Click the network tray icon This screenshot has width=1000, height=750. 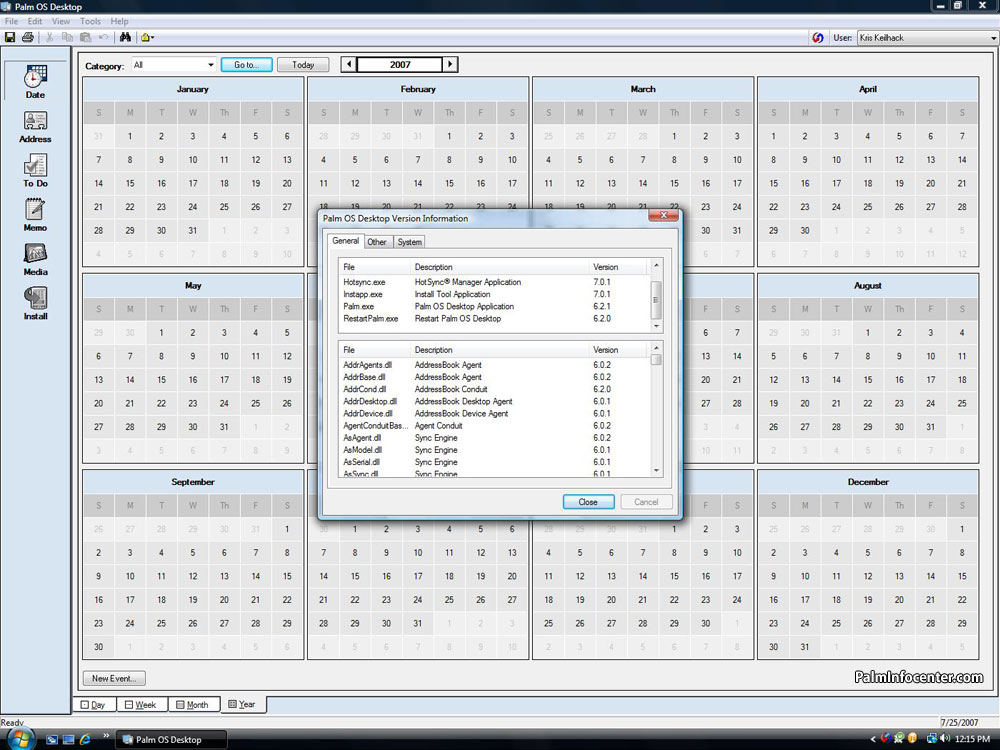(x=931, y=739)
